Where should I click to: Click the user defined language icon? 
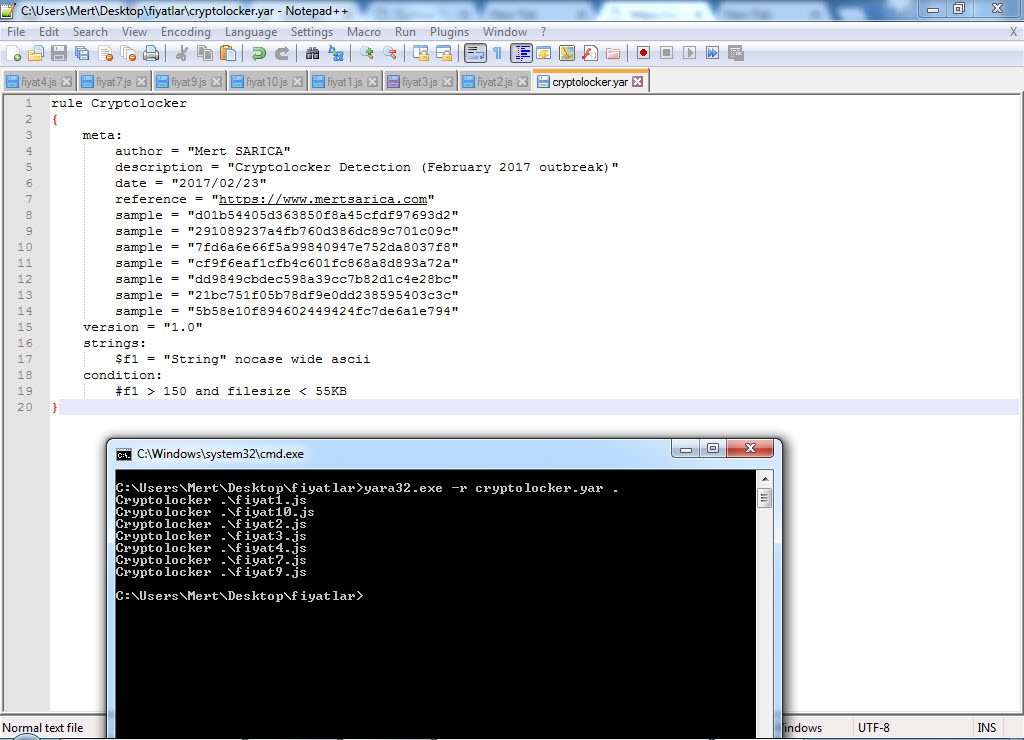pyautogui.click(x=543, y=54)
